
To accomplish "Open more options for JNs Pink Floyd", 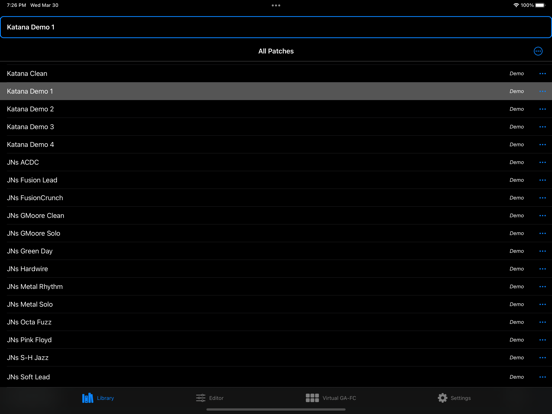I will 542,340.
